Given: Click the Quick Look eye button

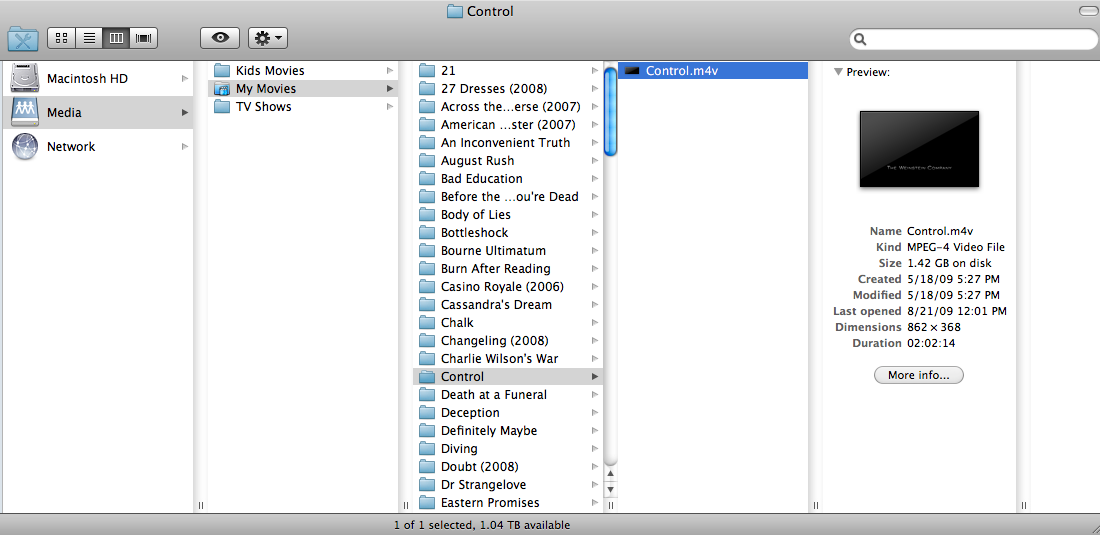Looking at the screenshot, I should [220, 38].
